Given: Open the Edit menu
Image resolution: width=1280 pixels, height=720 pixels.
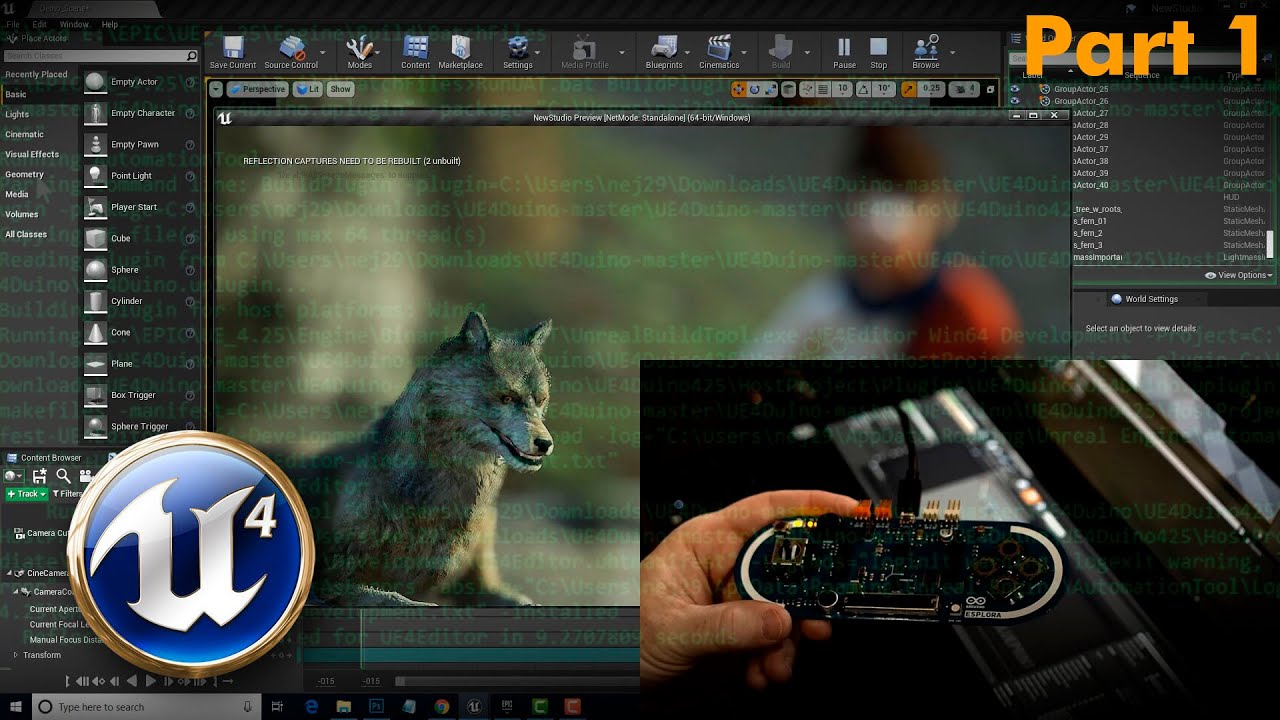Looking at the screenshot, I should coord(40,24).
